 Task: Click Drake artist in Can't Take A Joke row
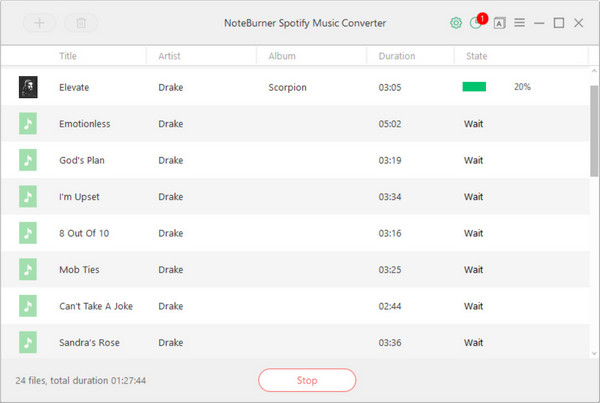point(171,306)
